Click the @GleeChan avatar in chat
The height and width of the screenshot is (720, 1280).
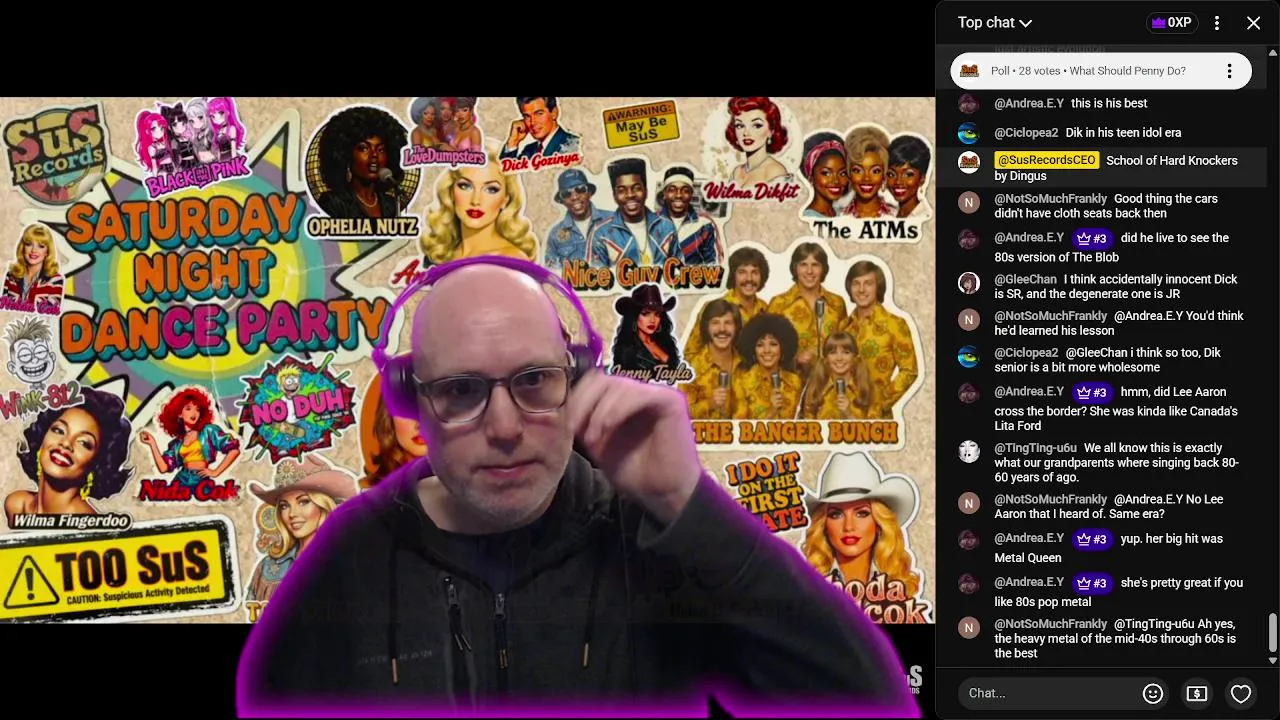(x=968, y=283)
